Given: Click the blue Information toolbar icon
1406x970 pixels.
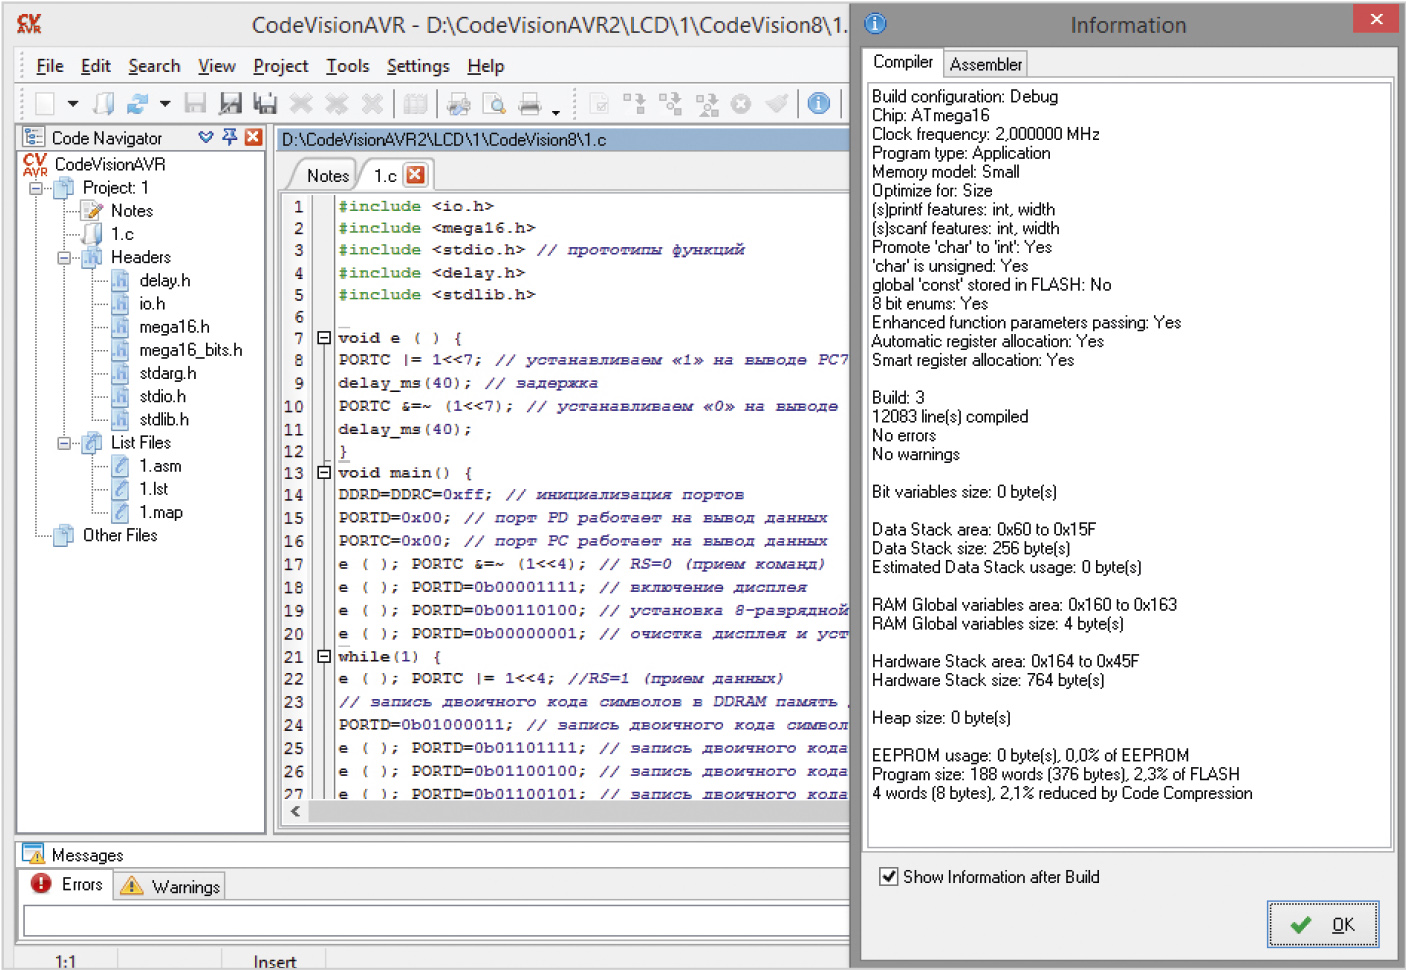Looking at the screenshot, I should (x=819, y=103).
